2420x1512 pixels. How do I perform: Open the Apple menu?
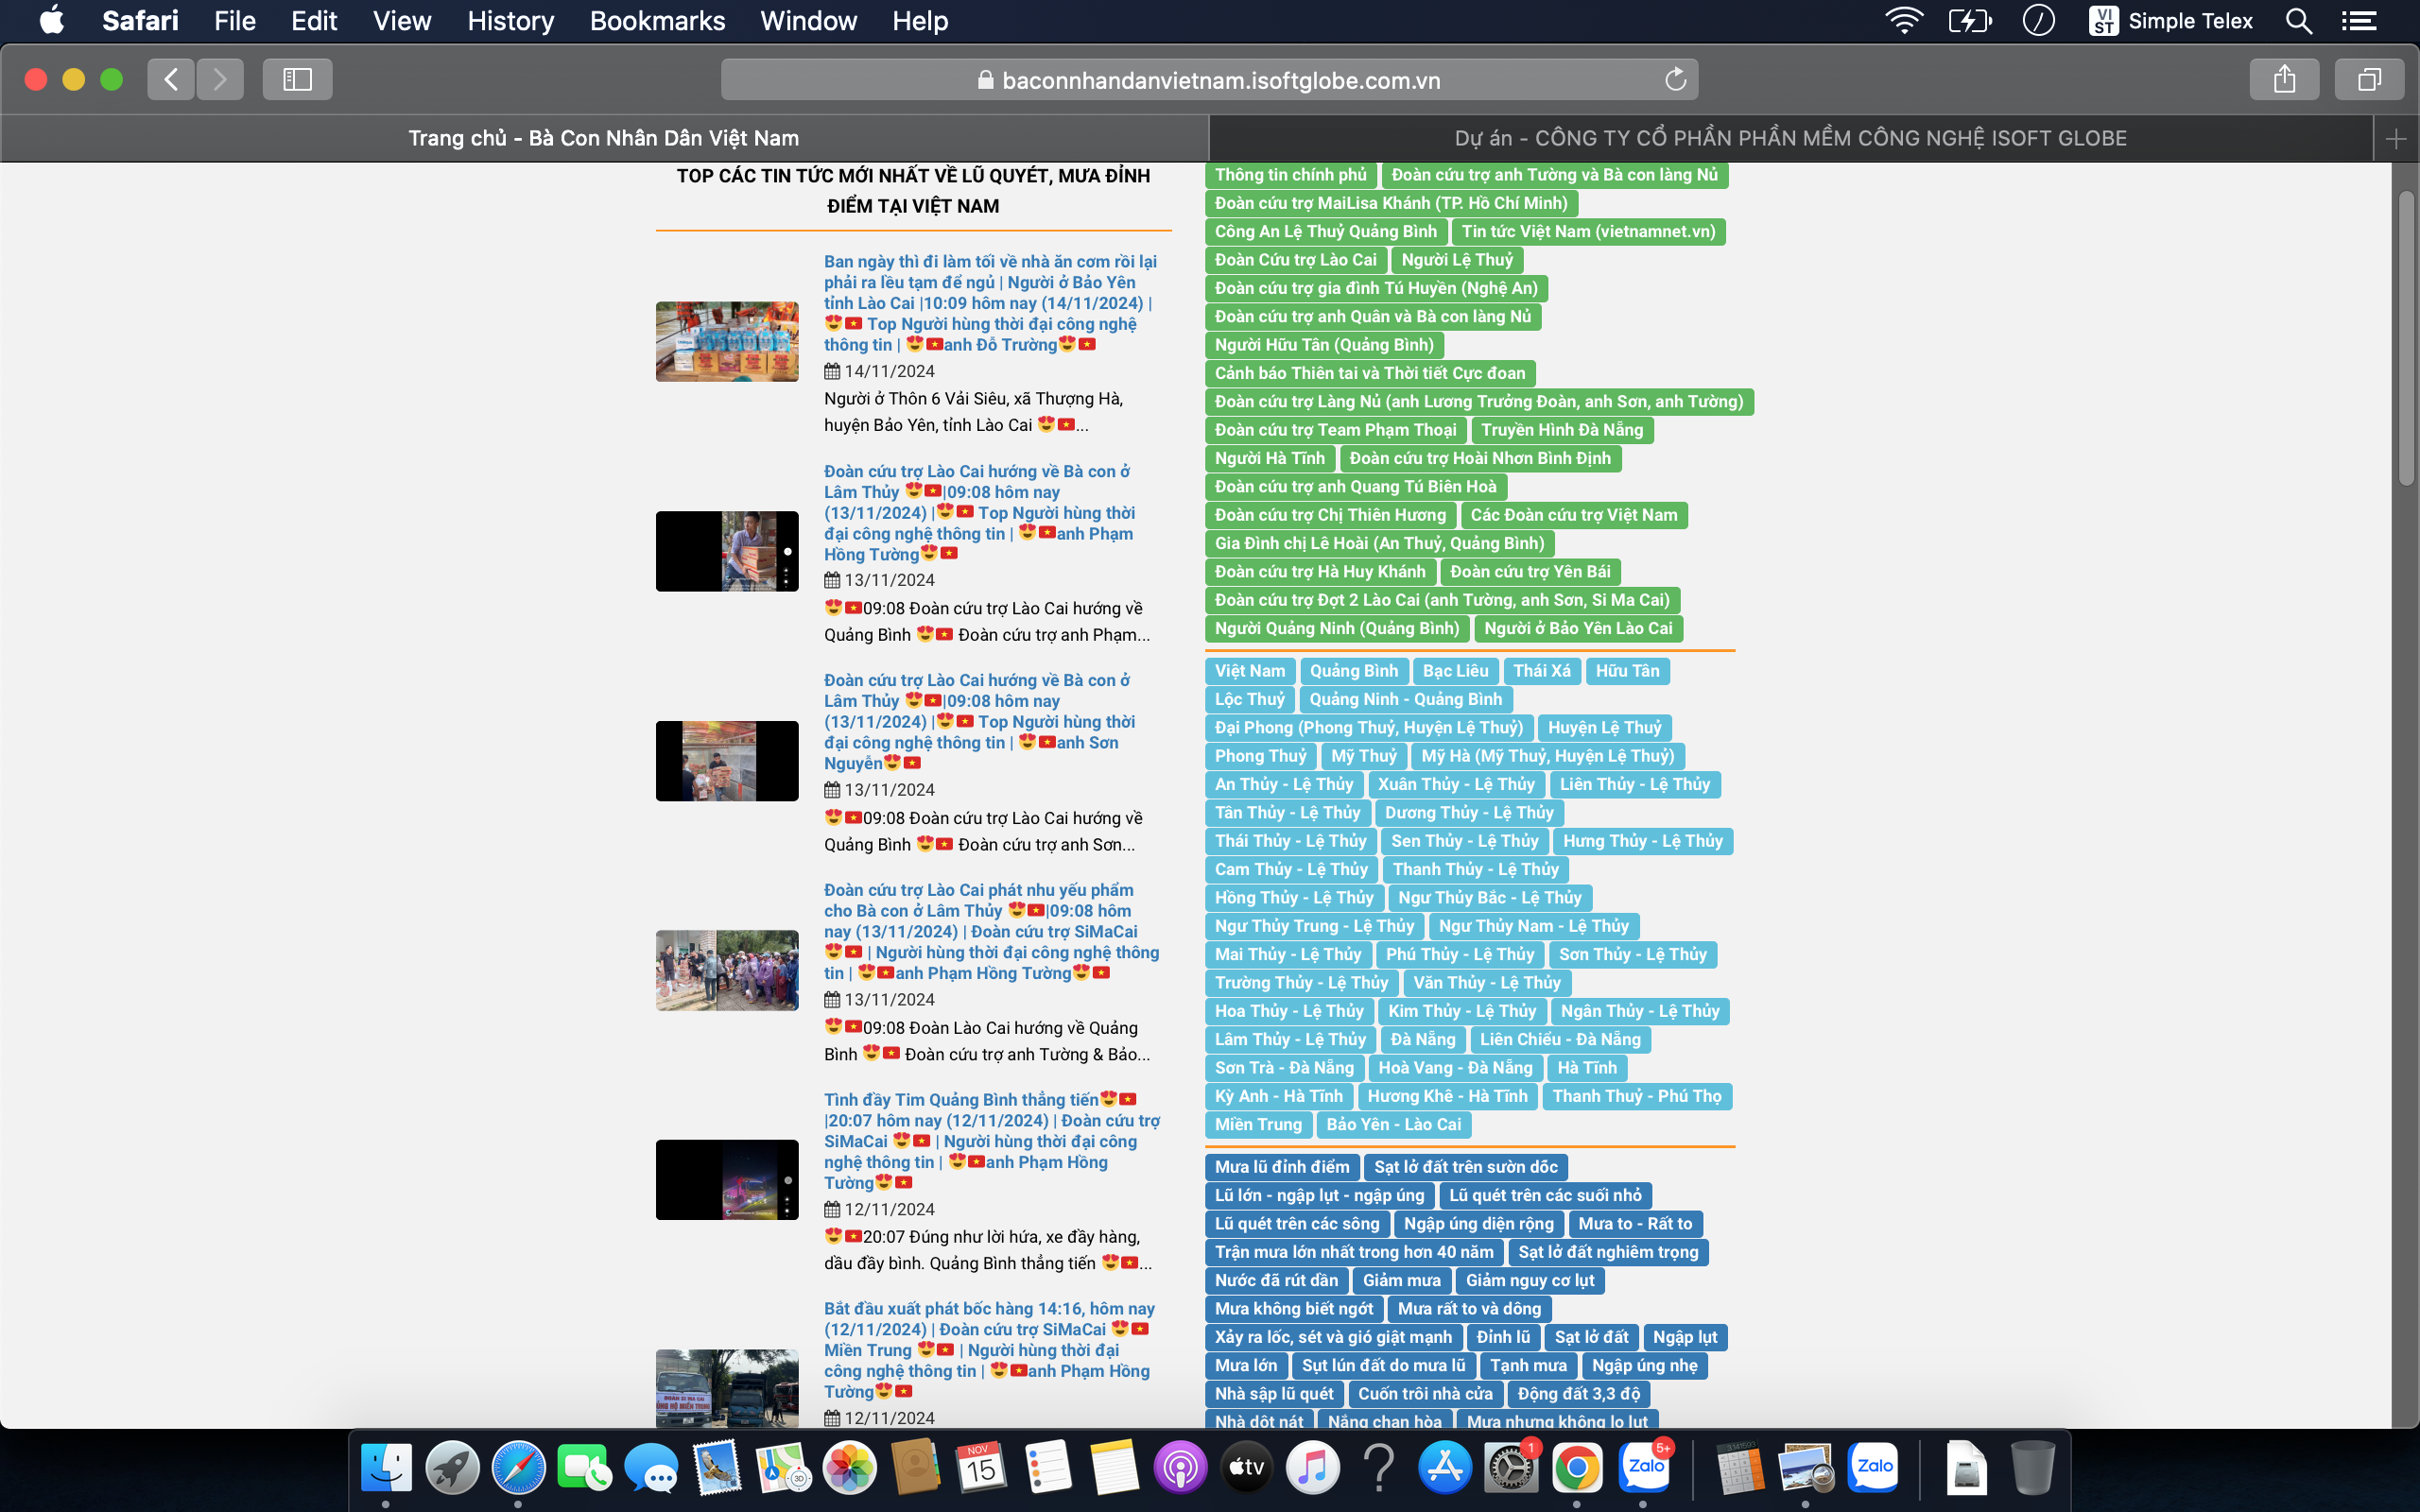[x=51, y=21]
